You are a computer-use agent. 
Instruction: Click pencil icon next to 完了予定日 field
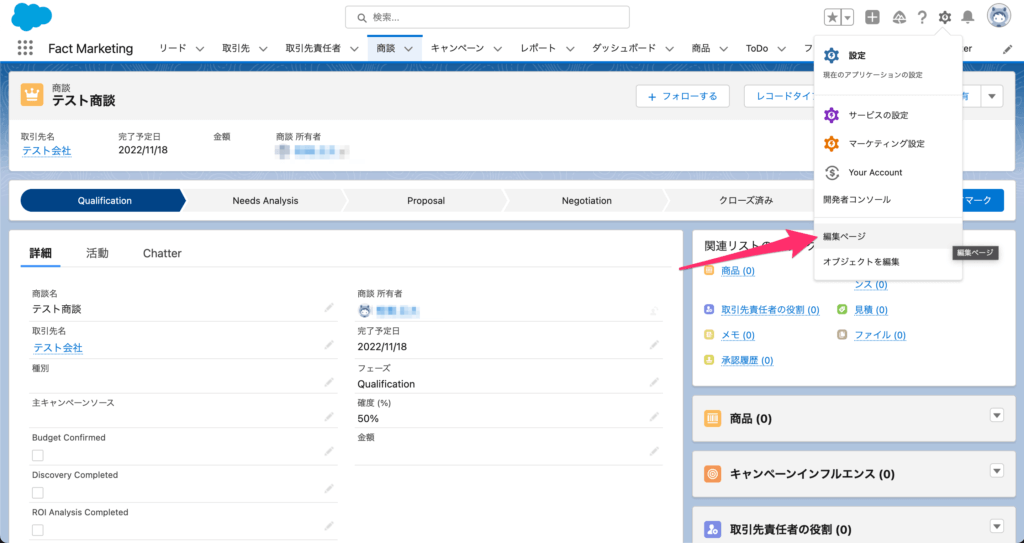coord(654,345)
